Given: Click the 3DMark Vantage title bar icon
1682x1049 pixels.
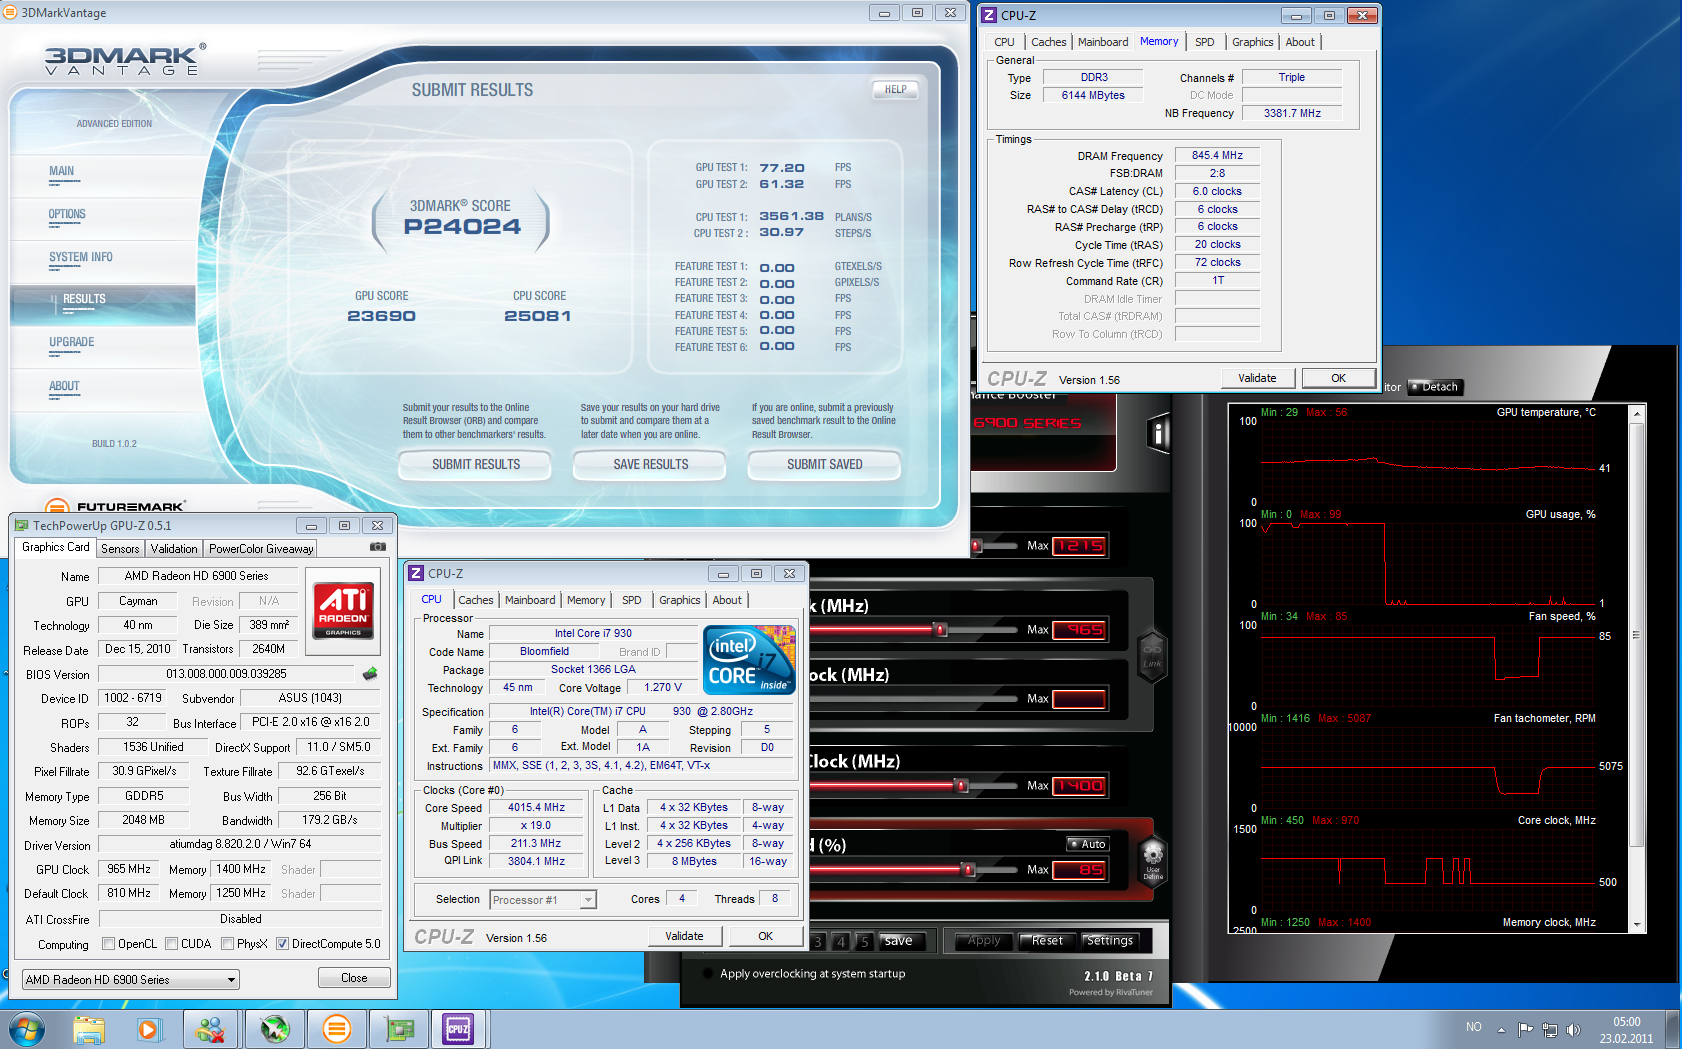Looking at the screenshot, I should [x=10, y=13].
